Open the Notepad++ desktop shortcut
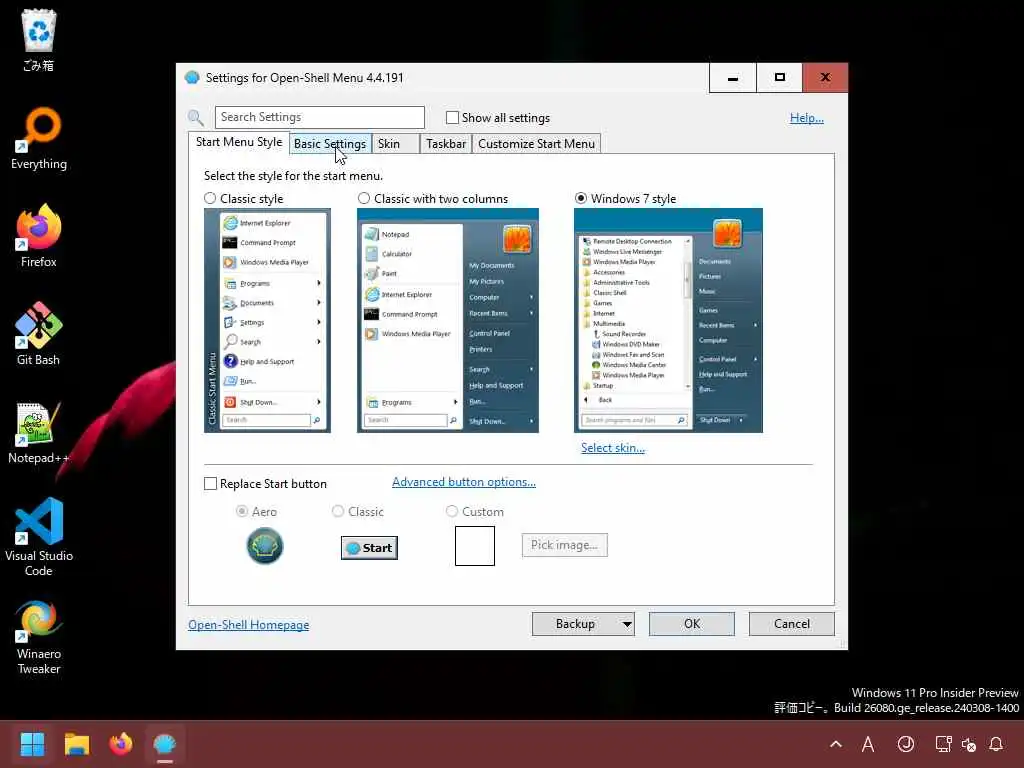The height and width of the screenshot is (768, 1024). 39,432
